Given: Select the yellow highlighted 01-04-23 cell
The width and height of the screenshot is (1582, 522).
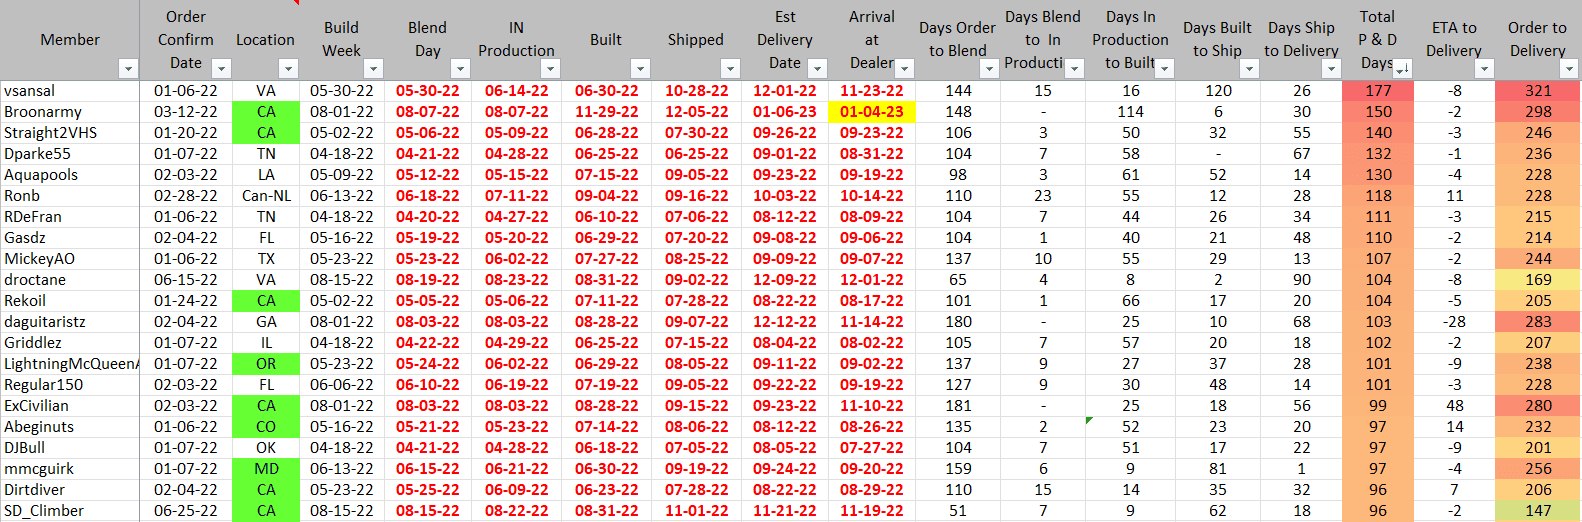Looking at the screenshot, I should coord(871,112).
